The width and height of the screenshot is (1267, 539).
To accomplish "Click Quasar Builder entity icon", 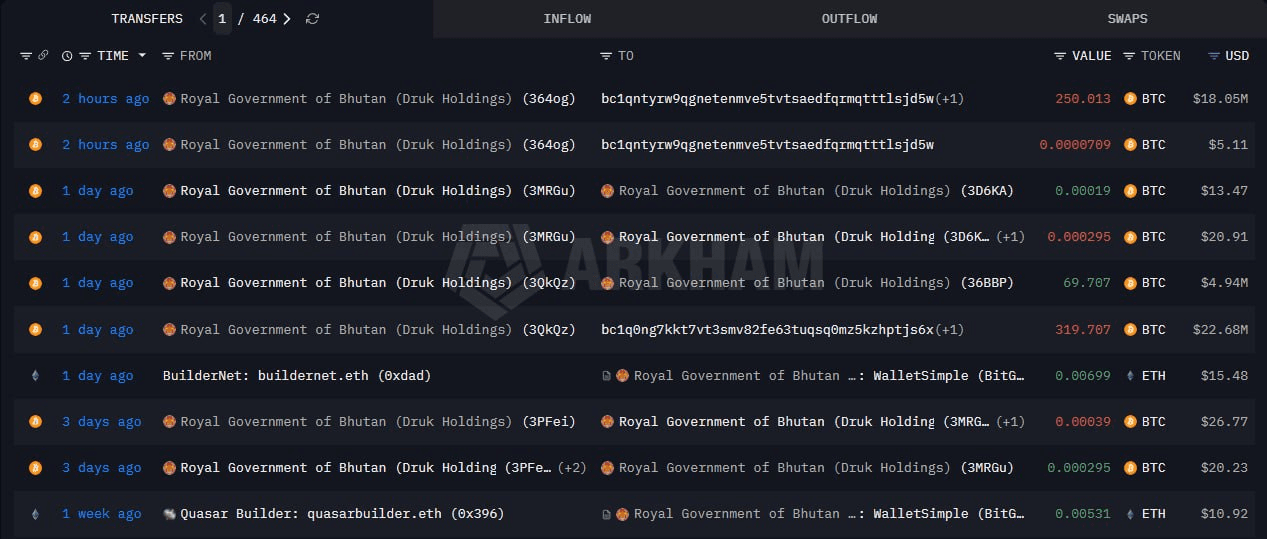I will click(169, 514).
